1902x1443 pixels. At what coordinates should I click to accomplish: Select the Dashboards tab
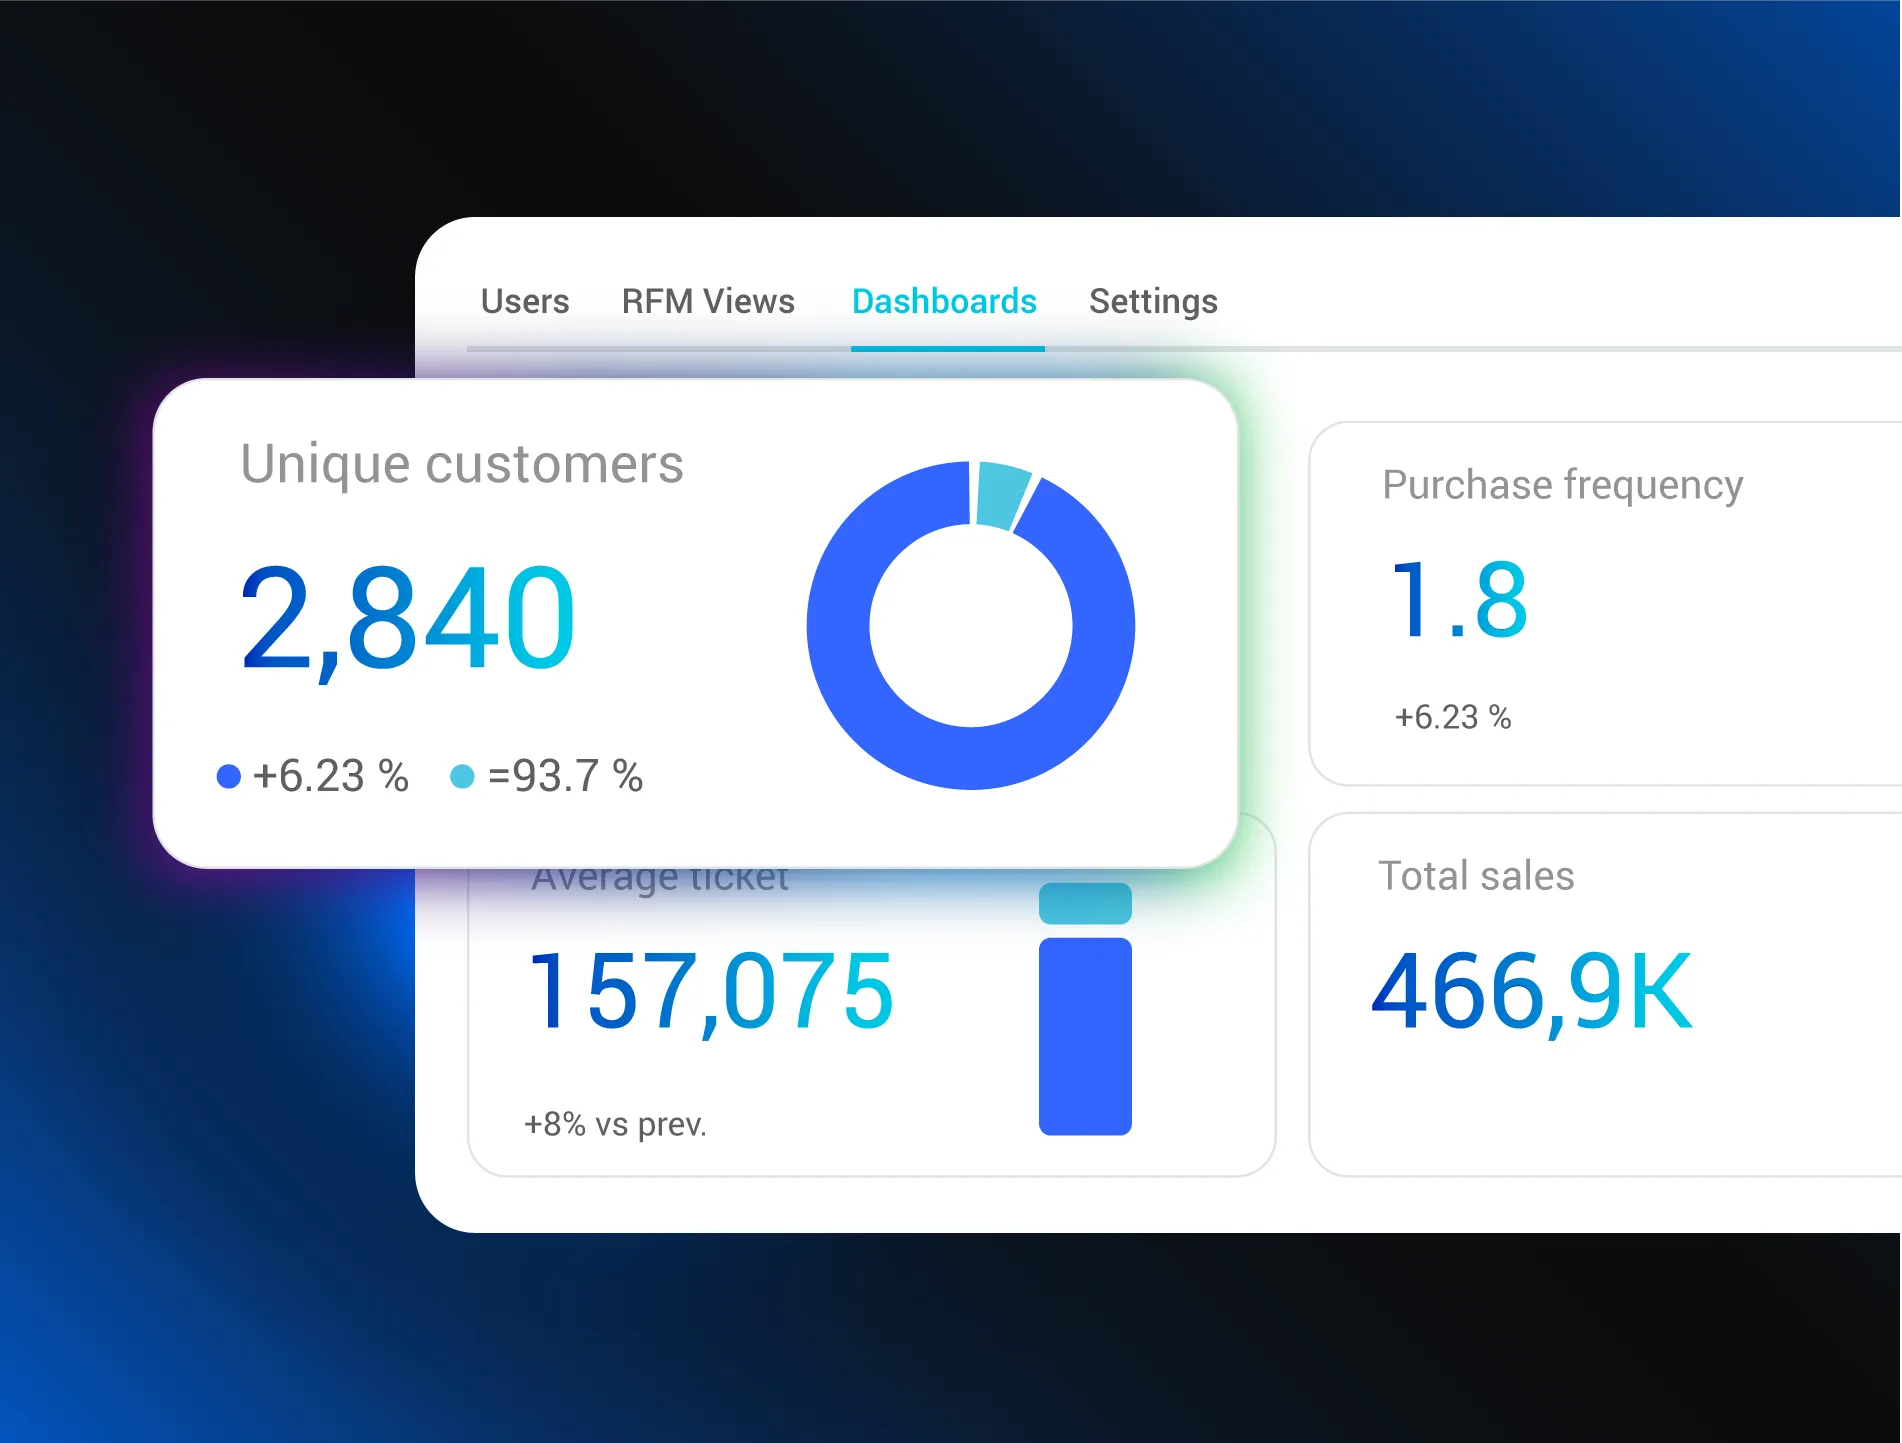pos(944,301)
